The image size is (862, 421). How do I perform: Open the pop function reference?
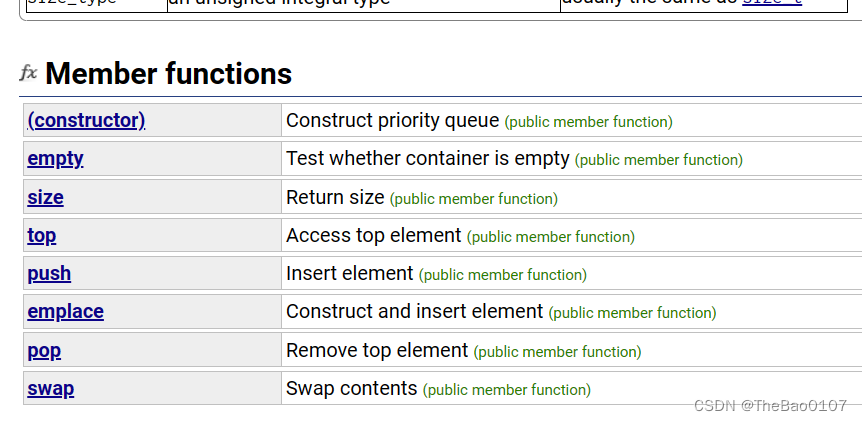[44, 351]
